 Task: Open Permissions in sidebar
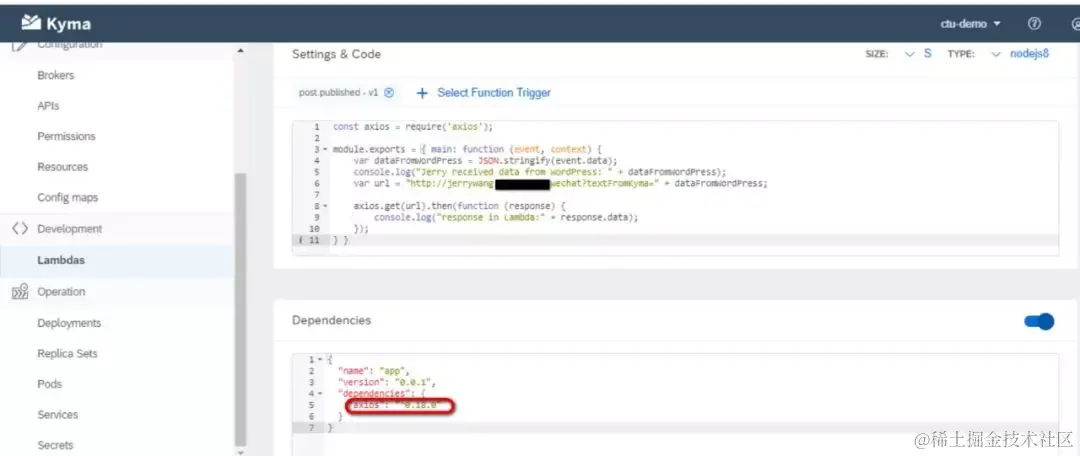tap(66, 136)
